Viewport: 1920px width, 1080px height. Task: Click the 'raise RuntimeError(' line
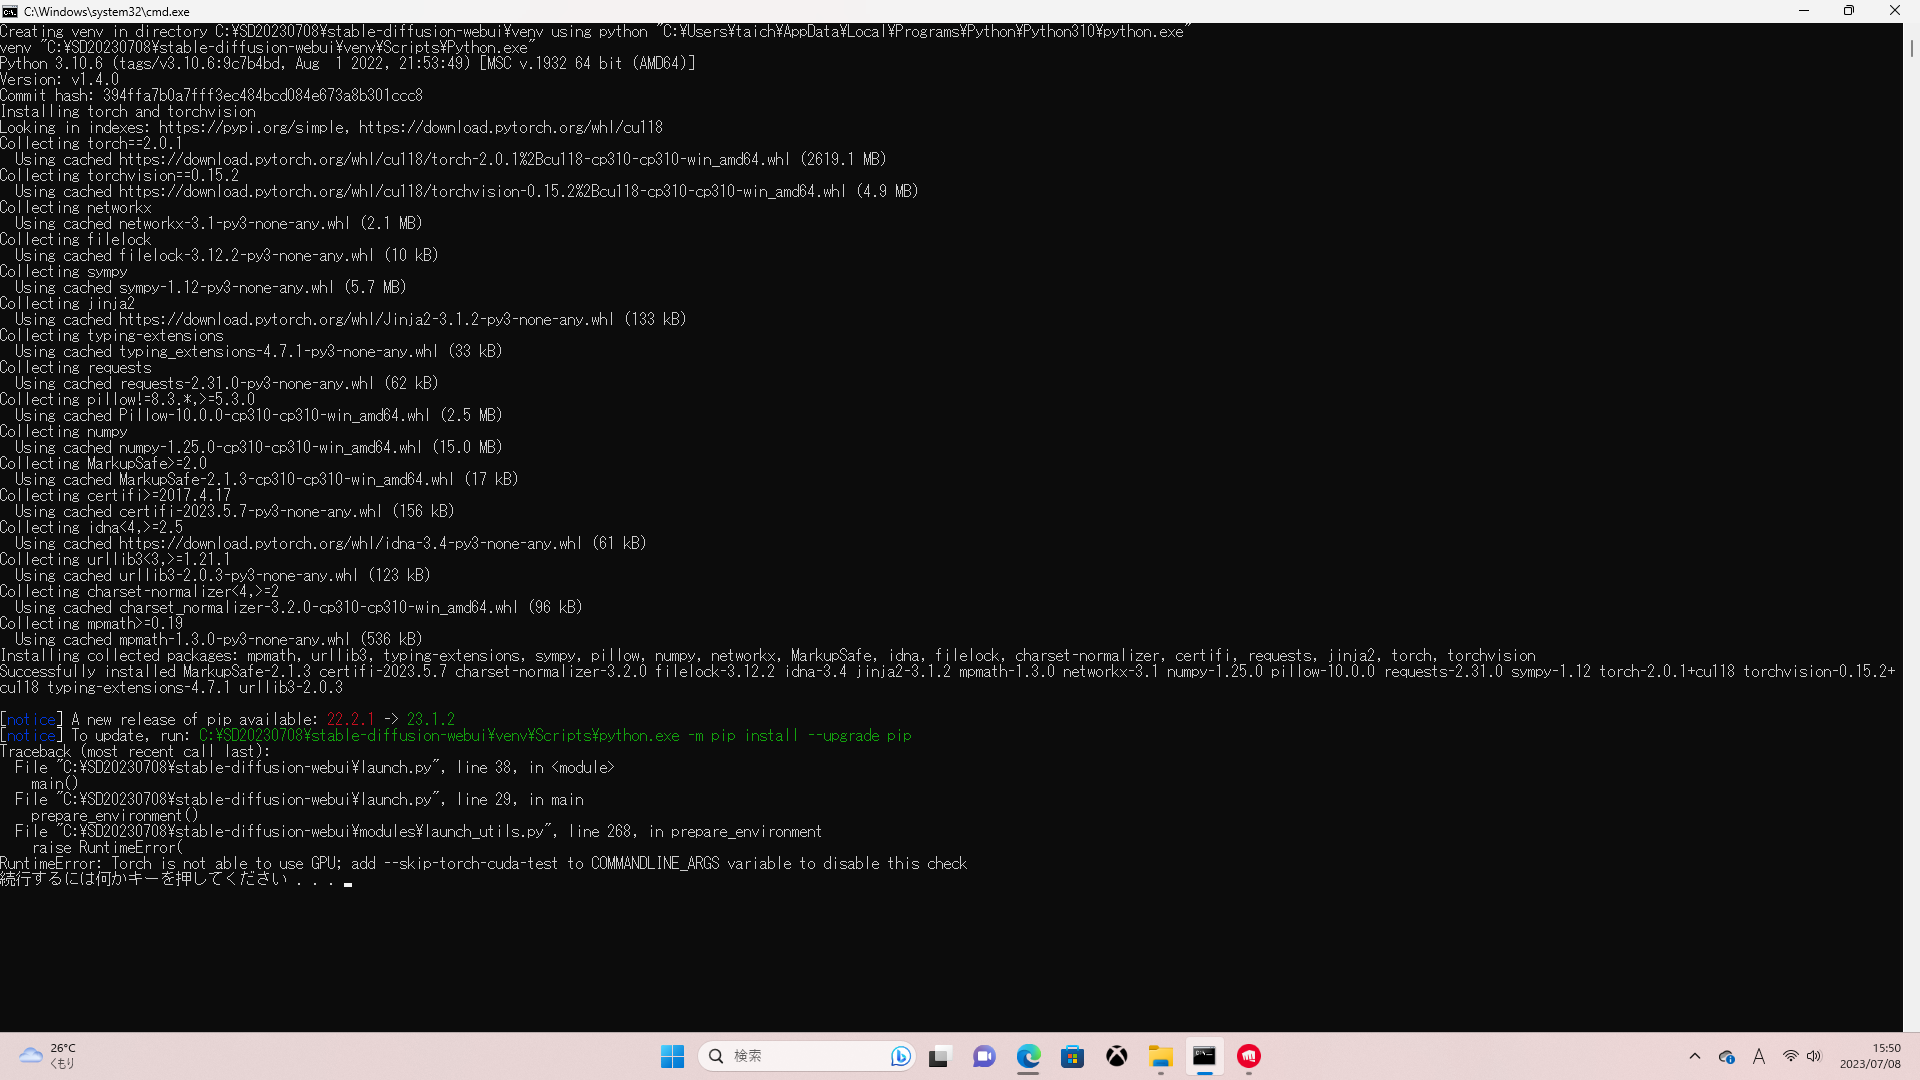pyautogui.click(x=107, y=847)
